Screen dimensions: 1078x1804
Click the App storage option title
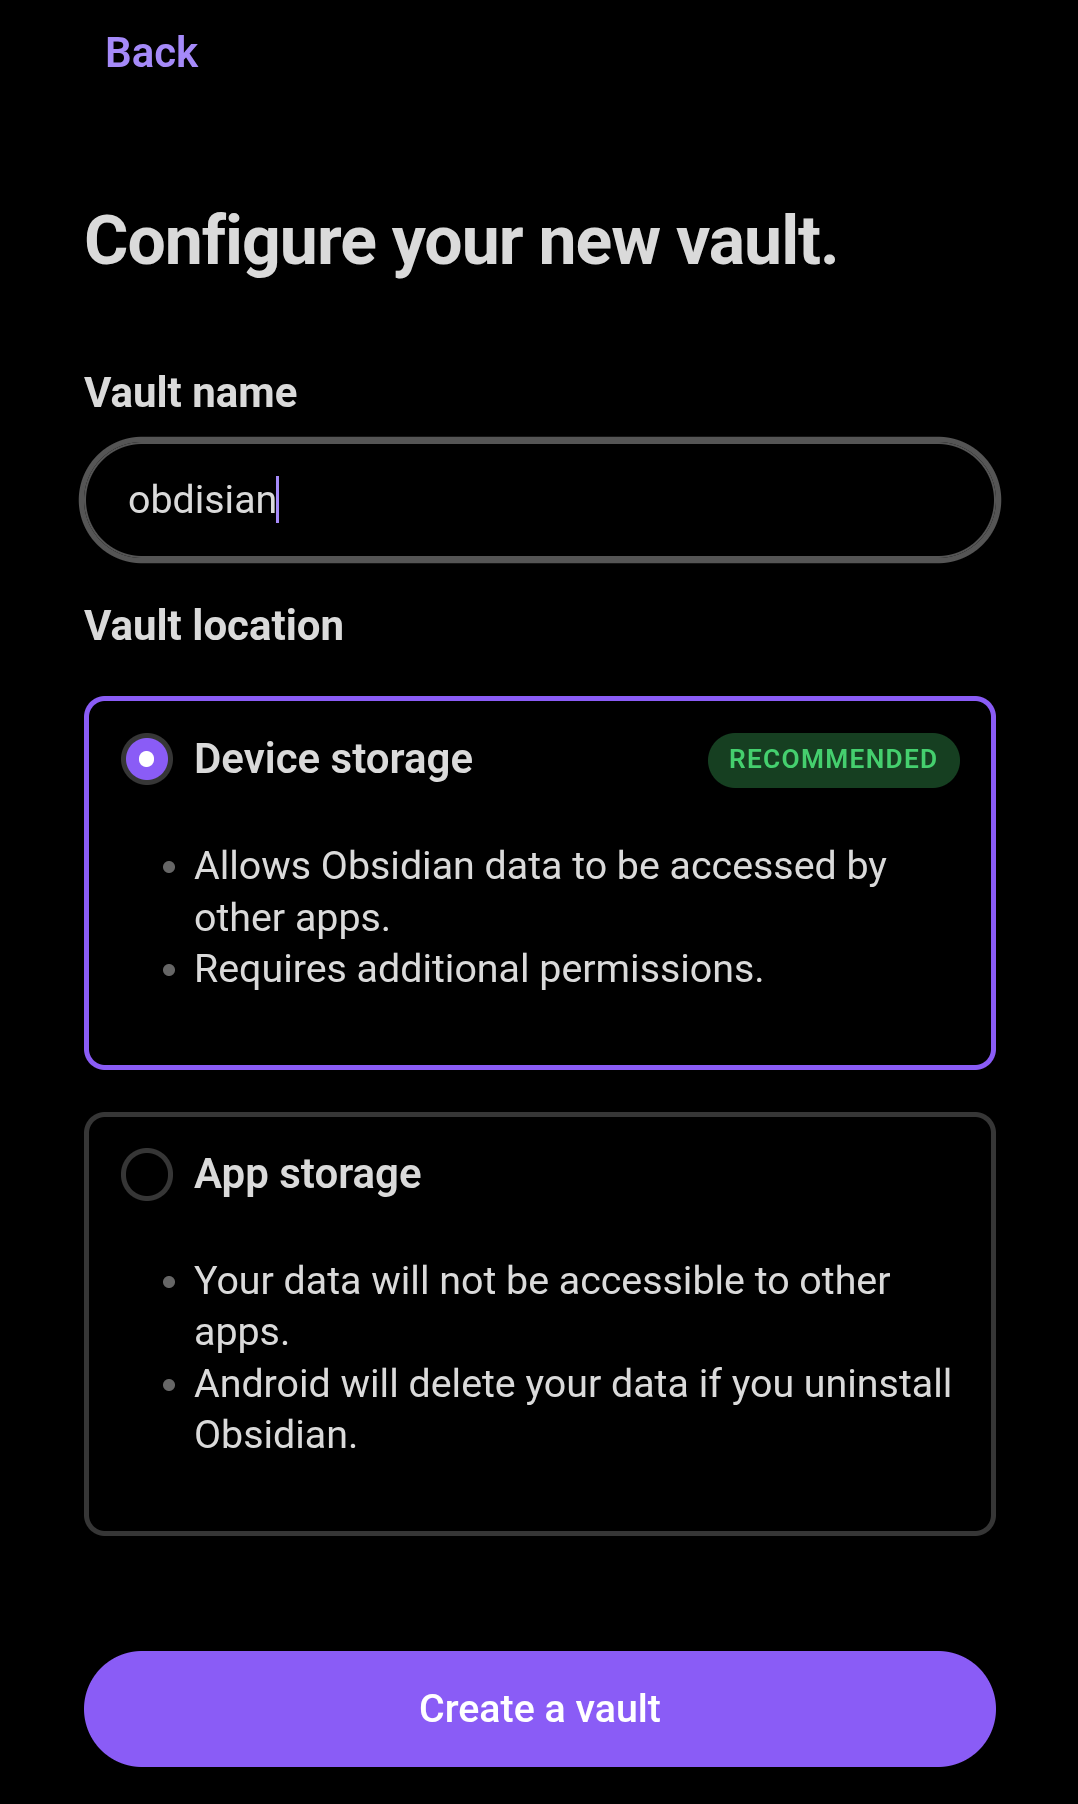point(308,1174)
